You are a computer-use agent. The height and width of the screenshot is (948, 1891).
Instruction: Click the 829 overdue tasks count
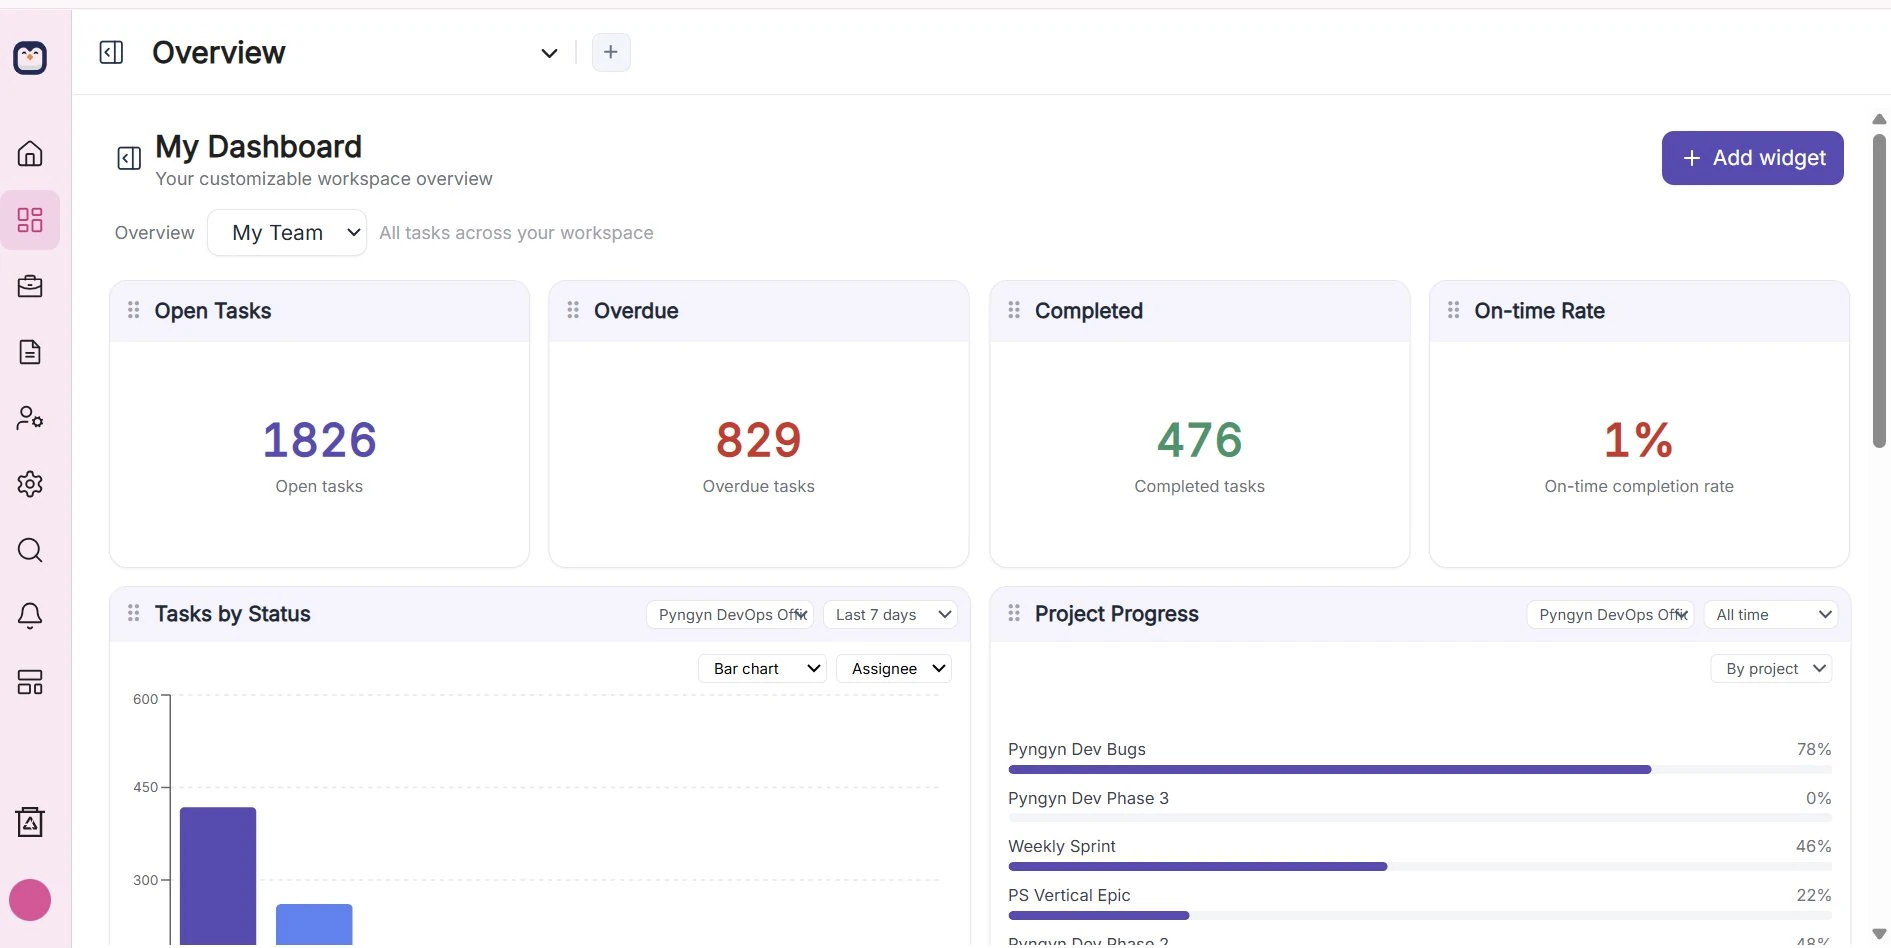coord(759,440)
